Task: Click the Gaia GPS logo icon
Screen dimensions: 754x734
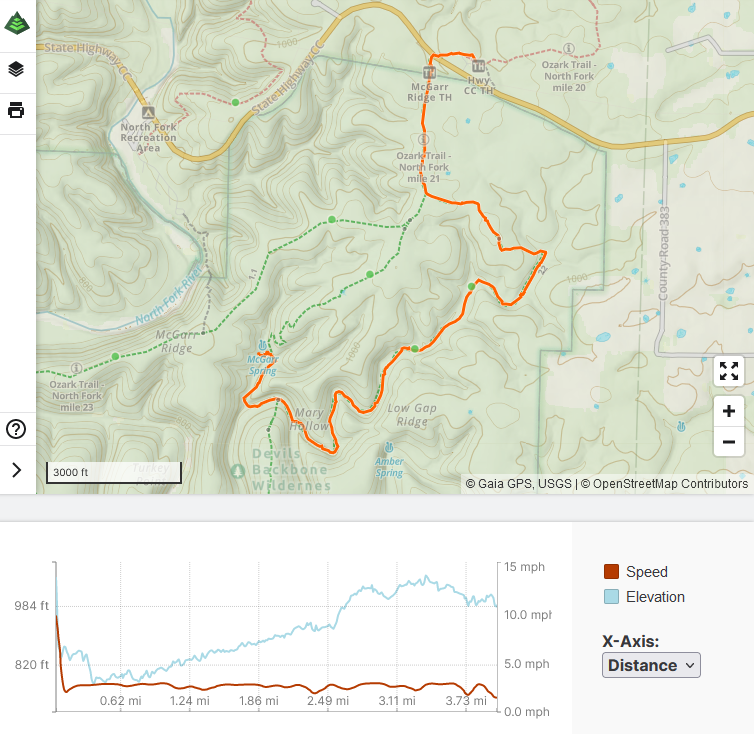Action: pyautogui.click(x=17, y=19)
